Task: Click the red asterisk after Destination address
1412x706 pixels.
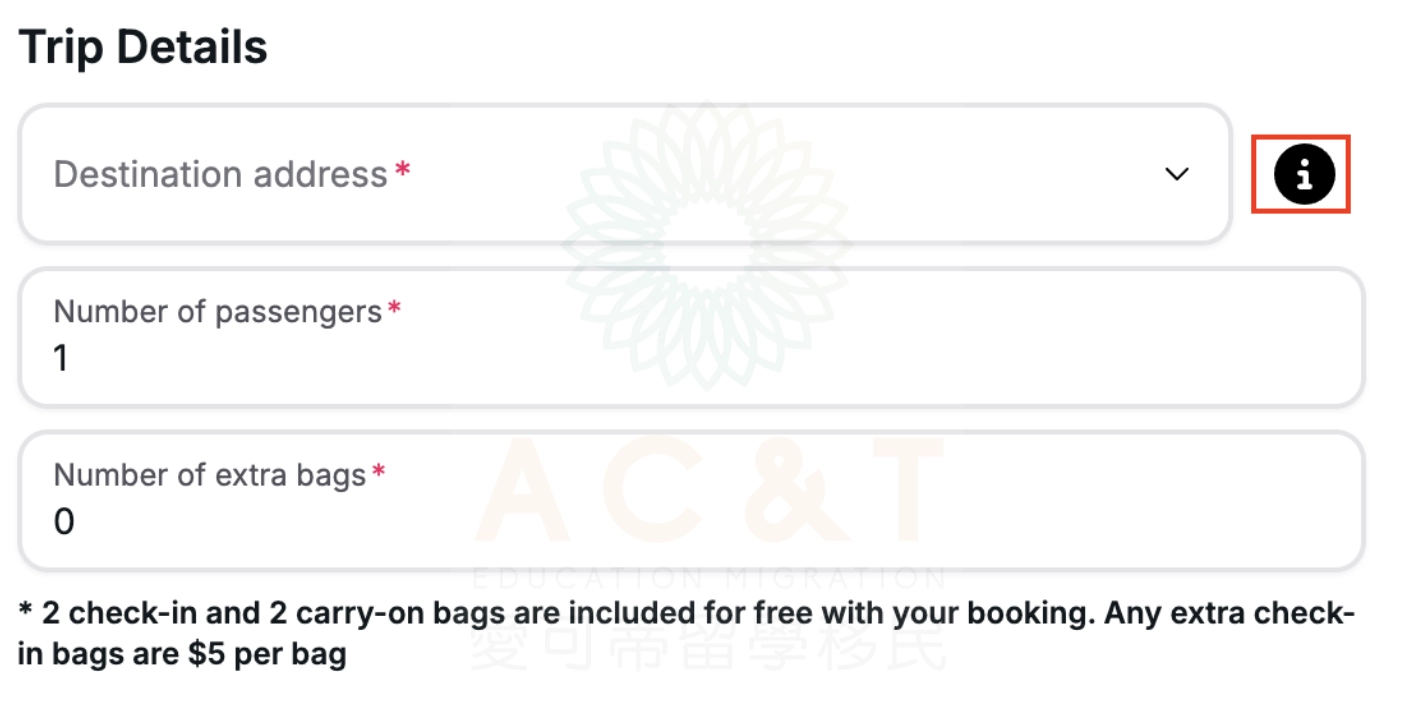Action: coord(402,169)
